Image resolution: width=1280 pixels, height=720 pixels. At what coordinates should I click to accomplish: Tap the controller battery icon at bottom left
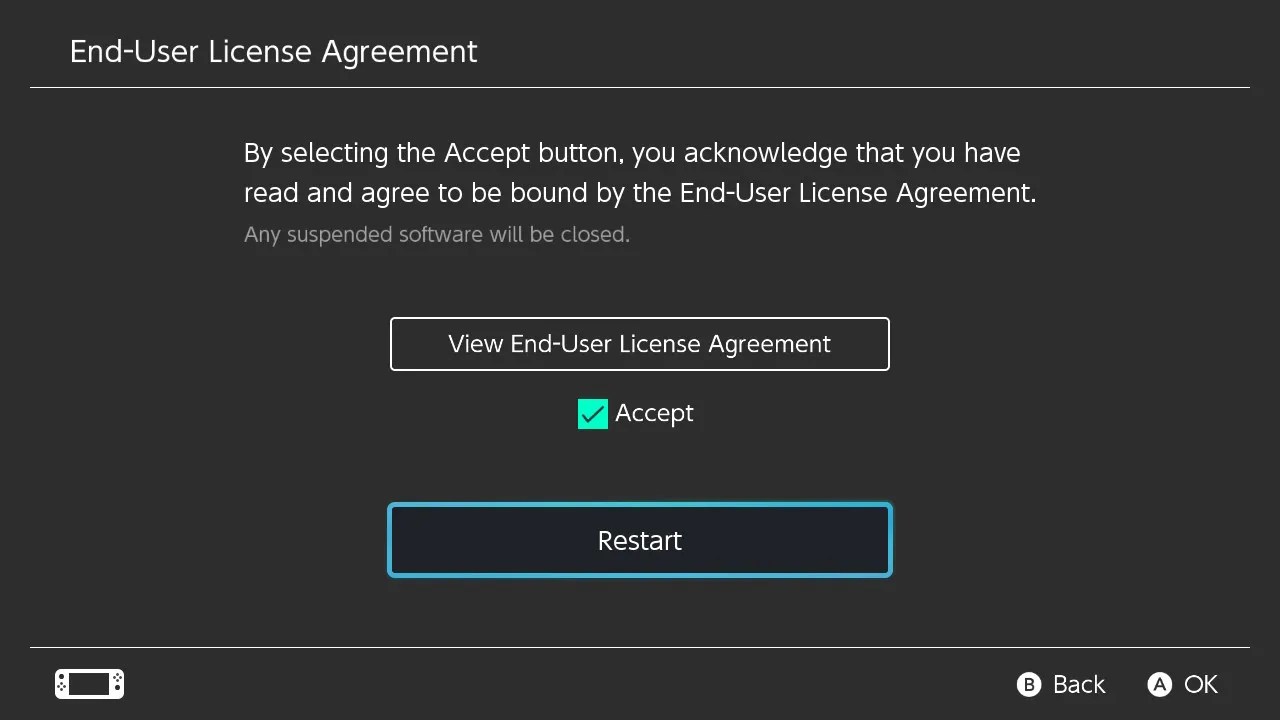pyautogui.click(x=88, y=684)
